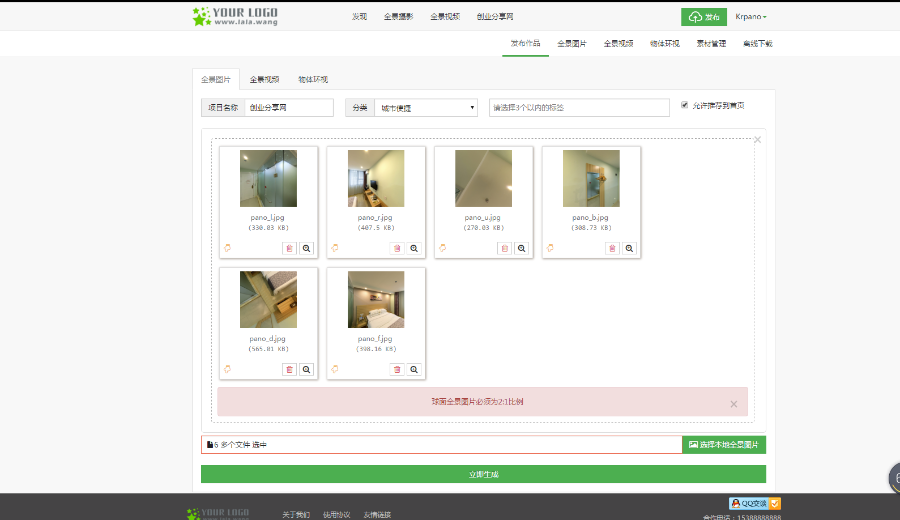This screenshot has height=520, width=900.
Task: Click the pano_f.jpg file name text
Action: [375, 339]
